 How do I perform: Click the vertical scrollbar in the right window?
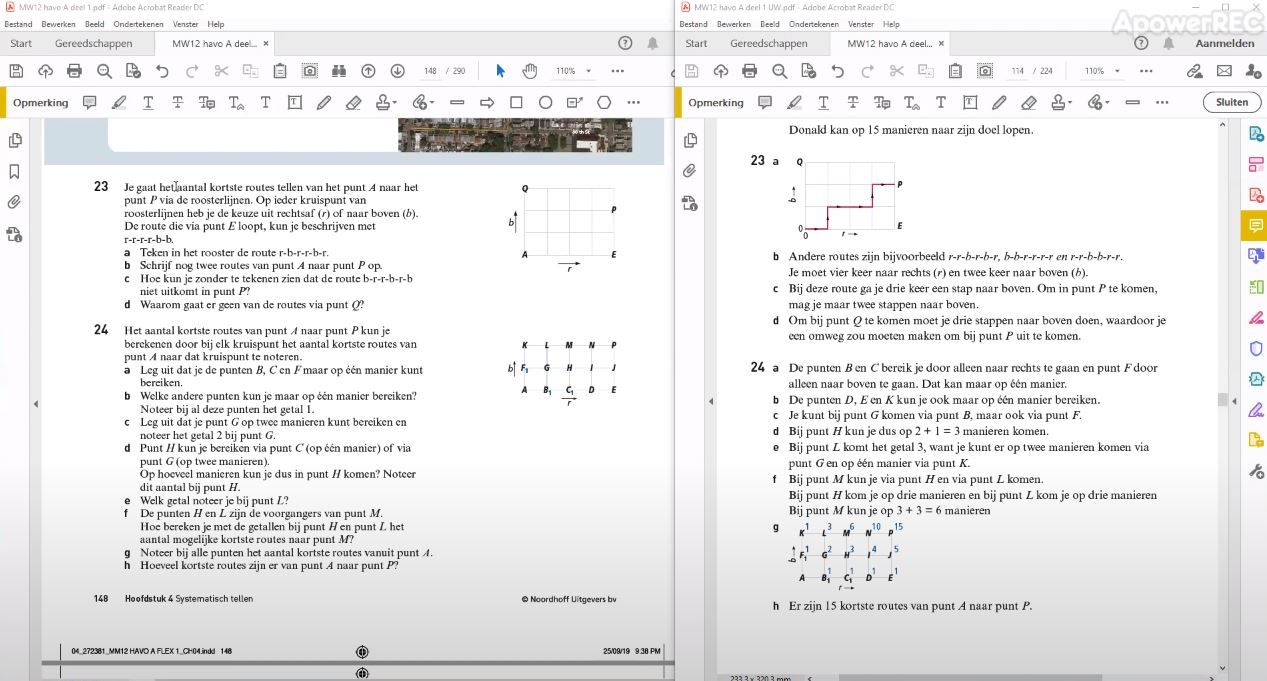point(1222,400)
